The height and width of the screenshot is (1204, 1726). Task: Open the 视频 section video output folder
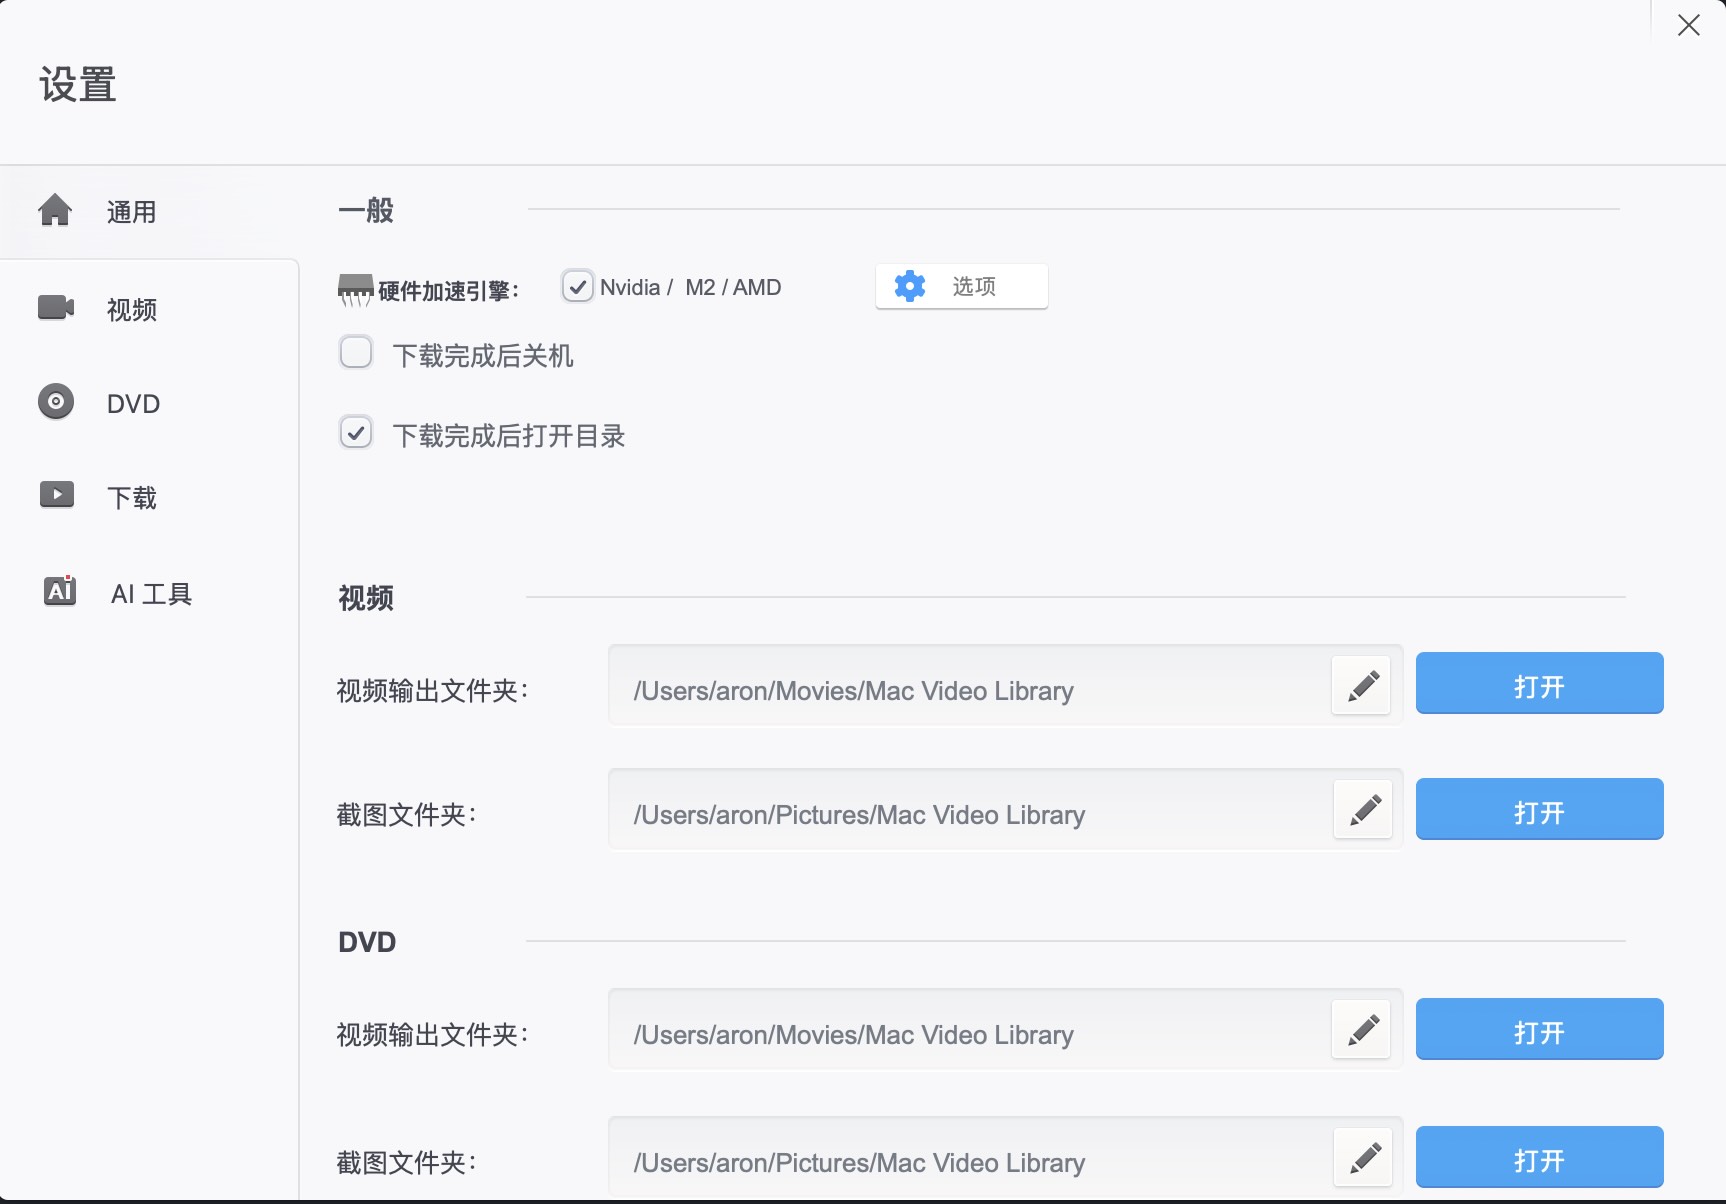[1540, 683]
